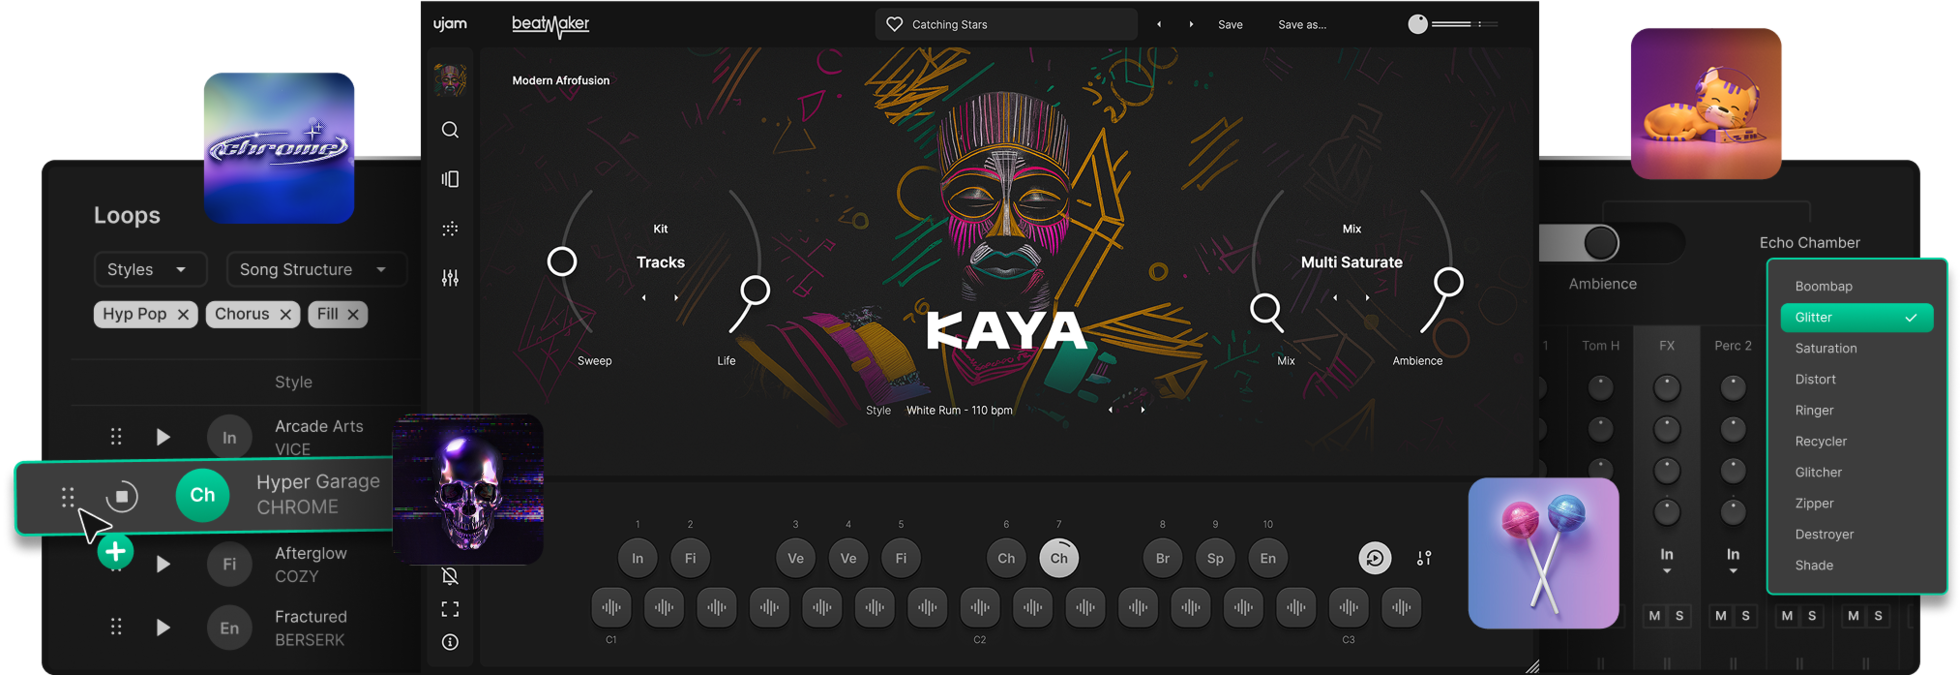Click the fullscreen icon in sidebar
1960x675 pixels.
(x=450, y=609)
